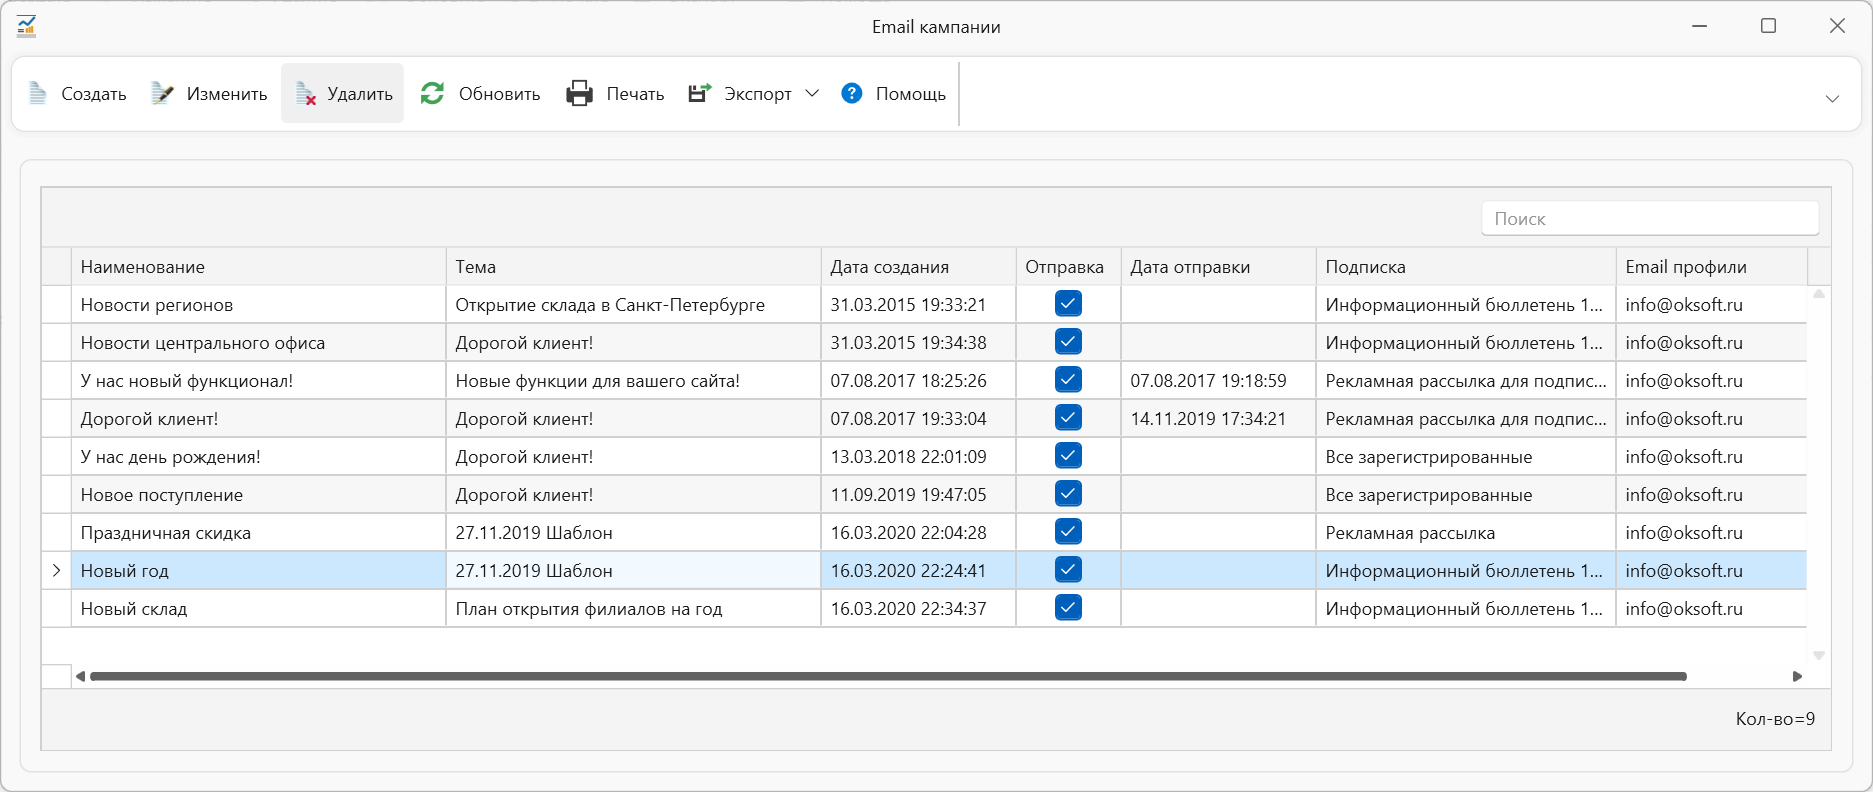Click the Удалить button label
The width and height of the screenshot is (1873, 792).
(360, 94)
